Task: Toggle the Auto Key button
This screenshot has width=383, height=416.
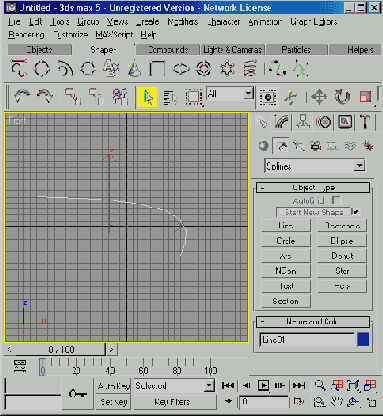Action: (114, 386)
